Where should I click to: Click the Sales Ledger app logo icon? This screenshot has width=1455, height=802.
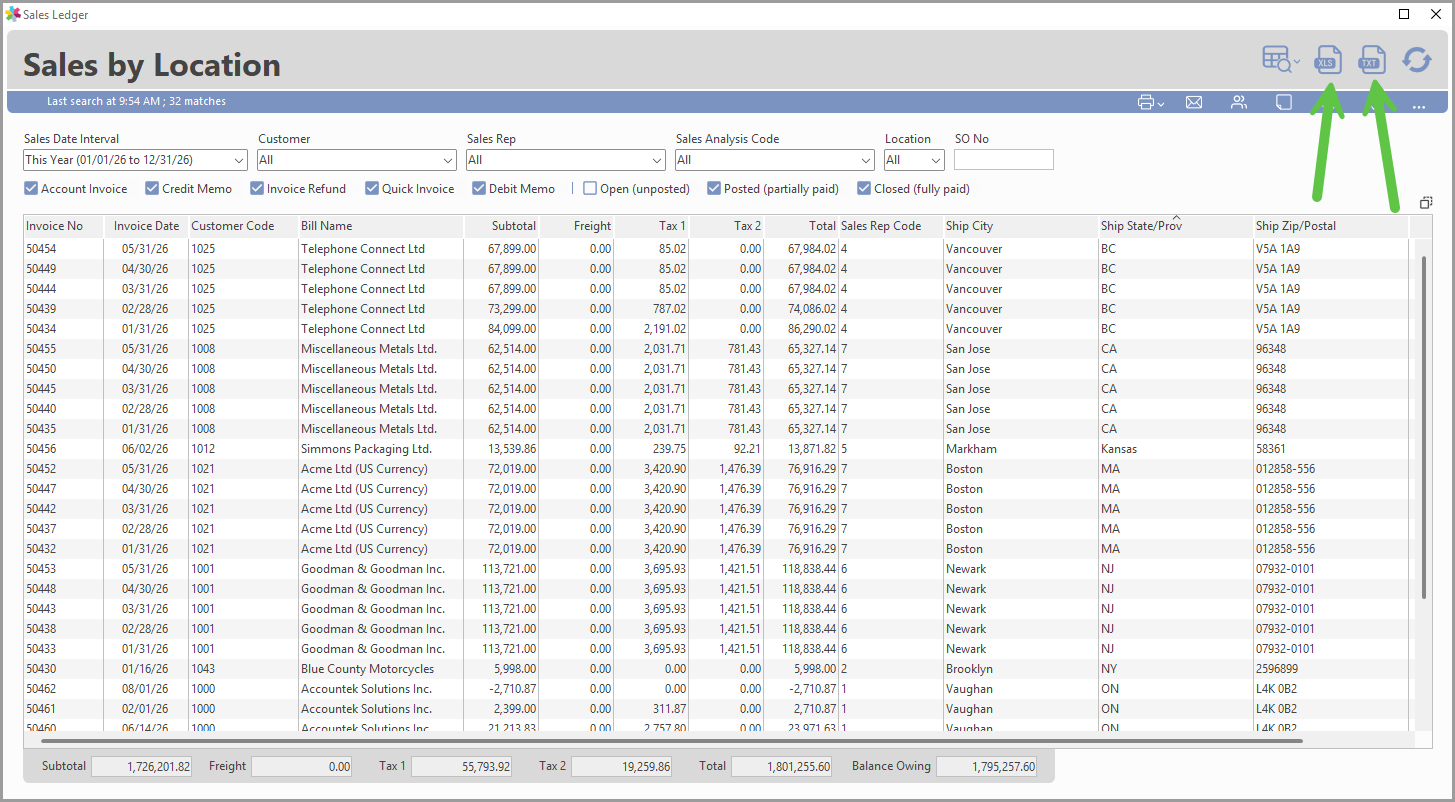point(13,14)
